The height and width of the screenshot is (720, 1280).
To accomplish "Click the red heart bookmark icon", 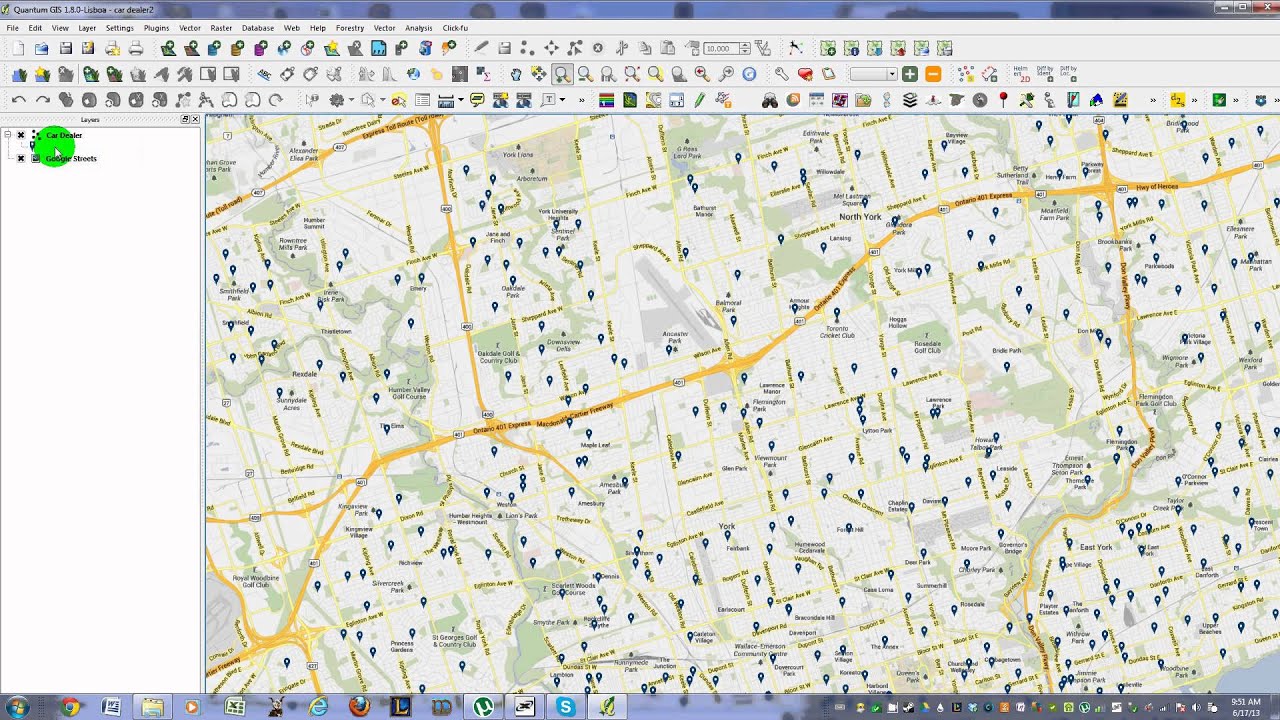I will 805,74.
